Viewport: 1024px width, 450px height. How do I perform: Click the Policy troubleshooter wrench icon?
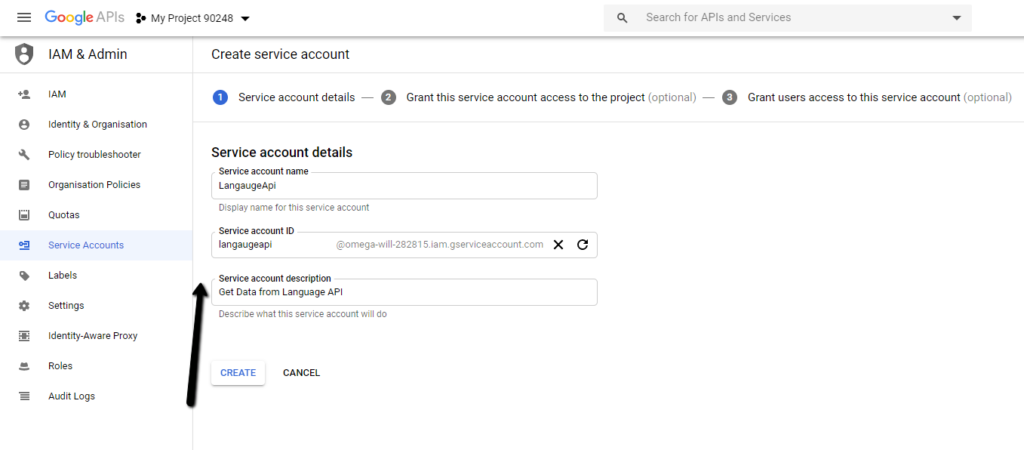24,155
